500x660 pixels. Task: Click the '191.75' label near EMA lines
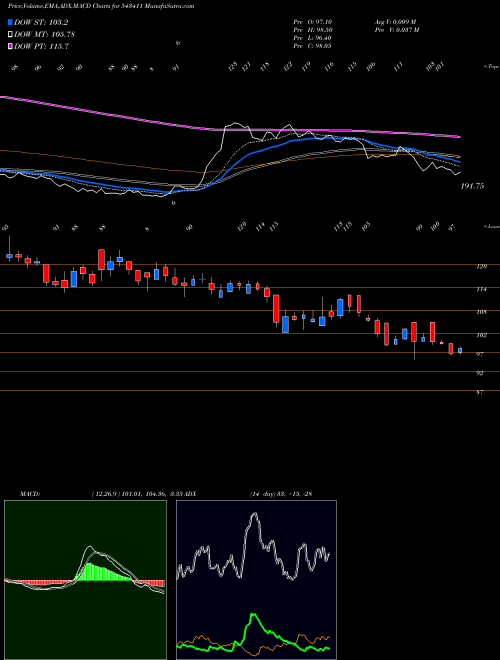point(472,186)
